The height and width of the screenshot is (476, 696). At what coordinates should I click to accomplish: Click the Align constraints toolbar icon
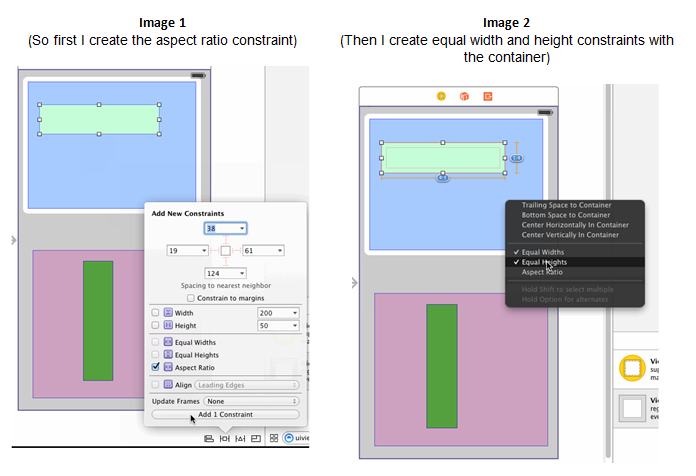click(x=209, y=438)
